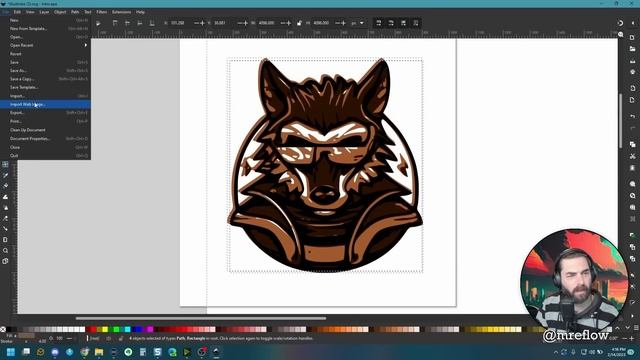Screen dimensions: 640x360
Task: Open Chrome from the taskbar
Action: click(x=84, y=352)
